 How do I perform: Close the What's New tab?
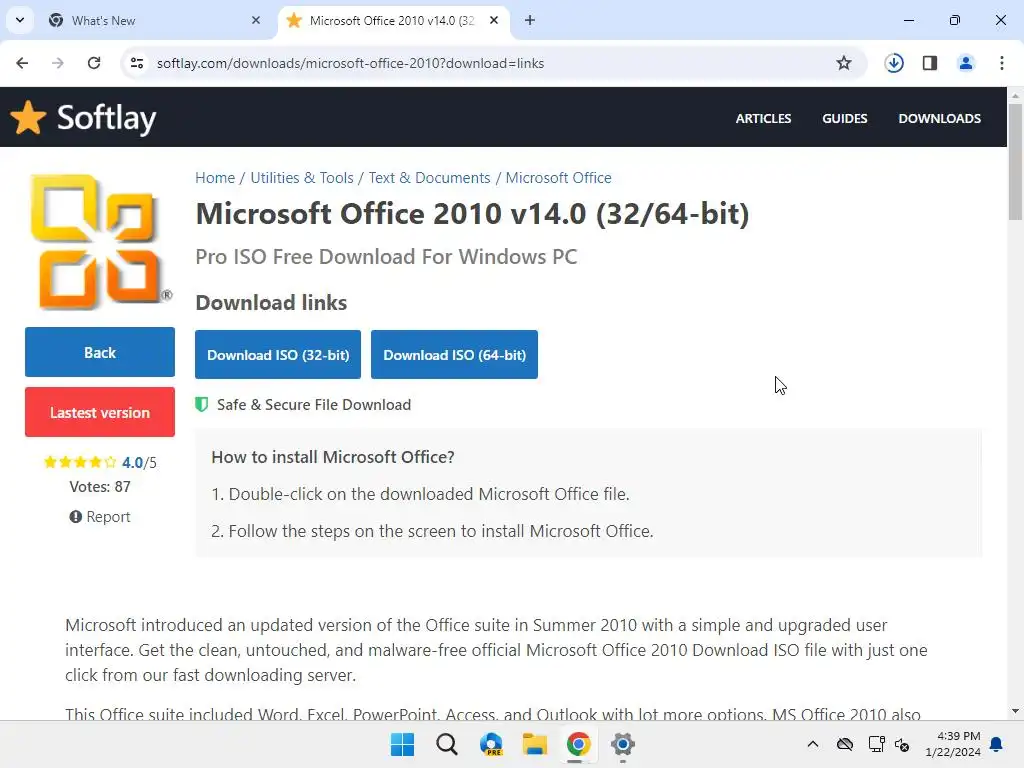click(x=256, y=20)
